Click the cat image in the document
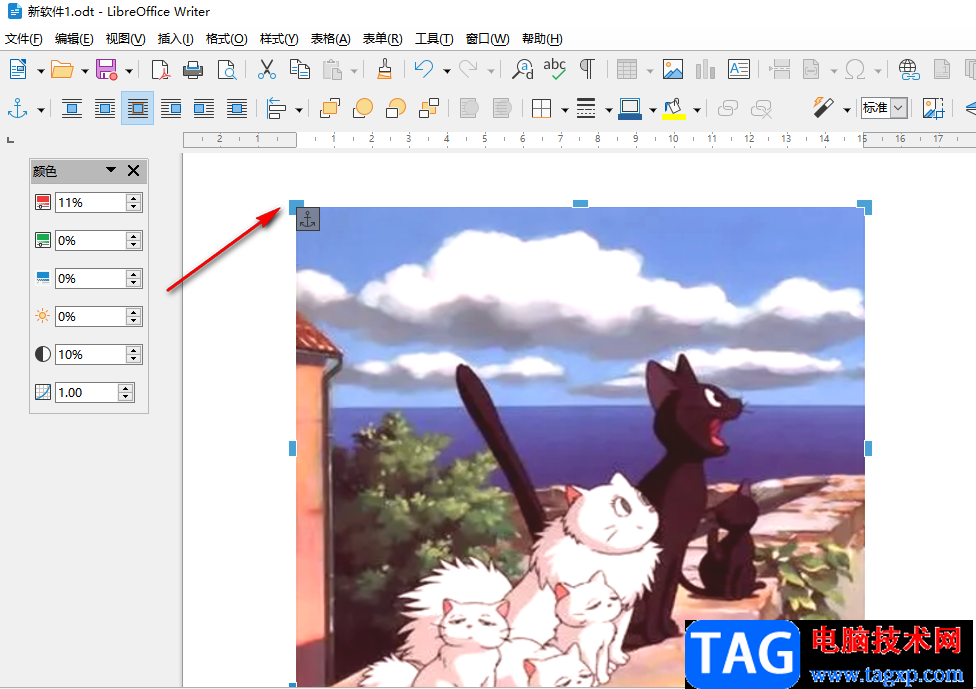 580,447
